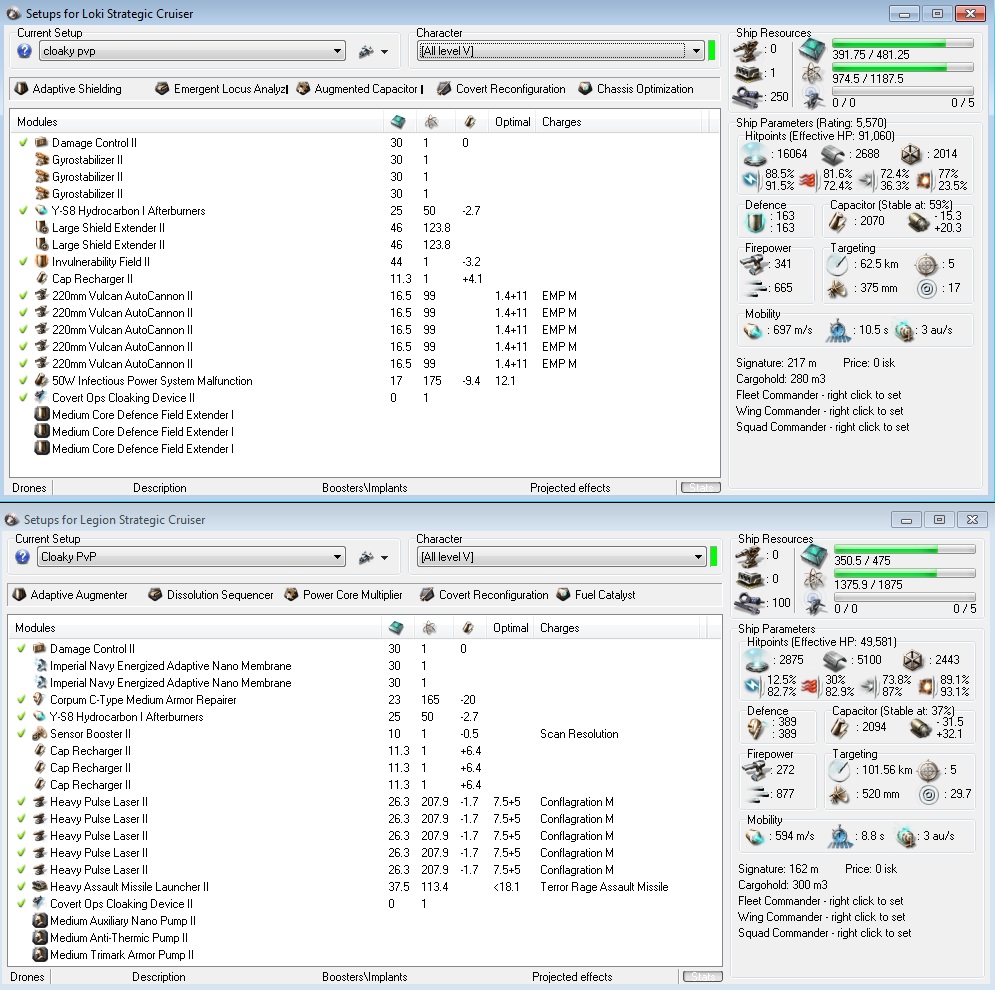Click the Adaptive Shielding subsystem icon
Viewport: 995px width, 990px height.
click(x=21, y=88)
